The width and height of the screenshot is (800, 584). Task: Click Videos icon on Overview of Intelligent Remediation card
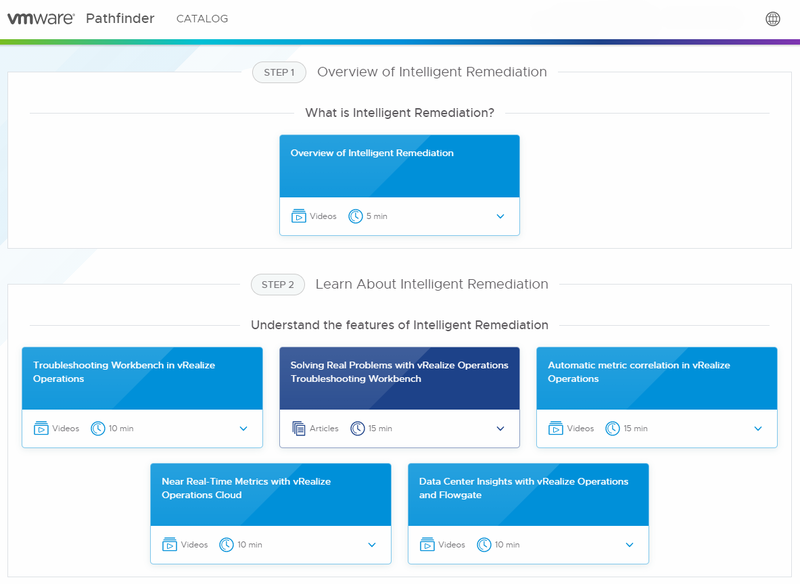click(x=299, y=216)
